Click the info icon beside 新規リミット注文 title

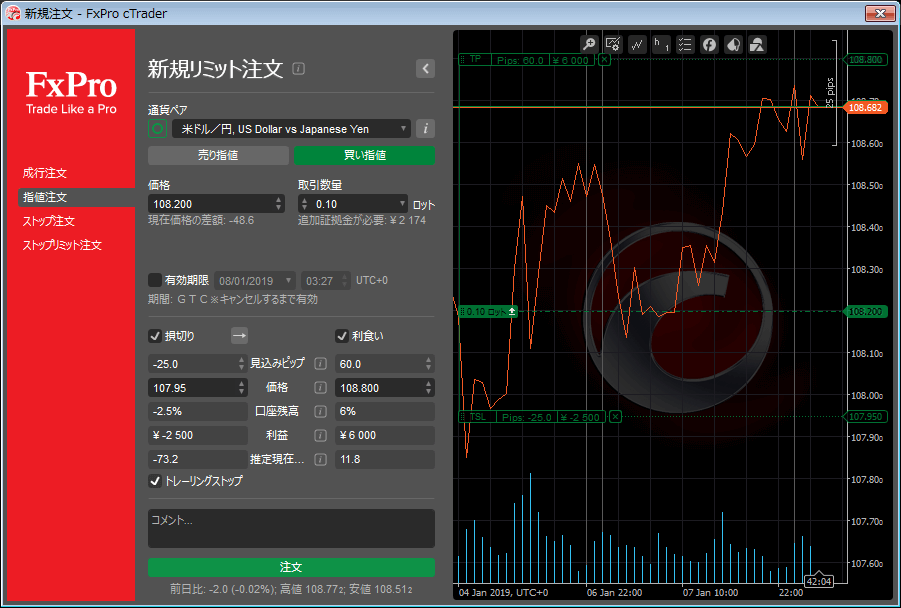(x=298, y=68)
